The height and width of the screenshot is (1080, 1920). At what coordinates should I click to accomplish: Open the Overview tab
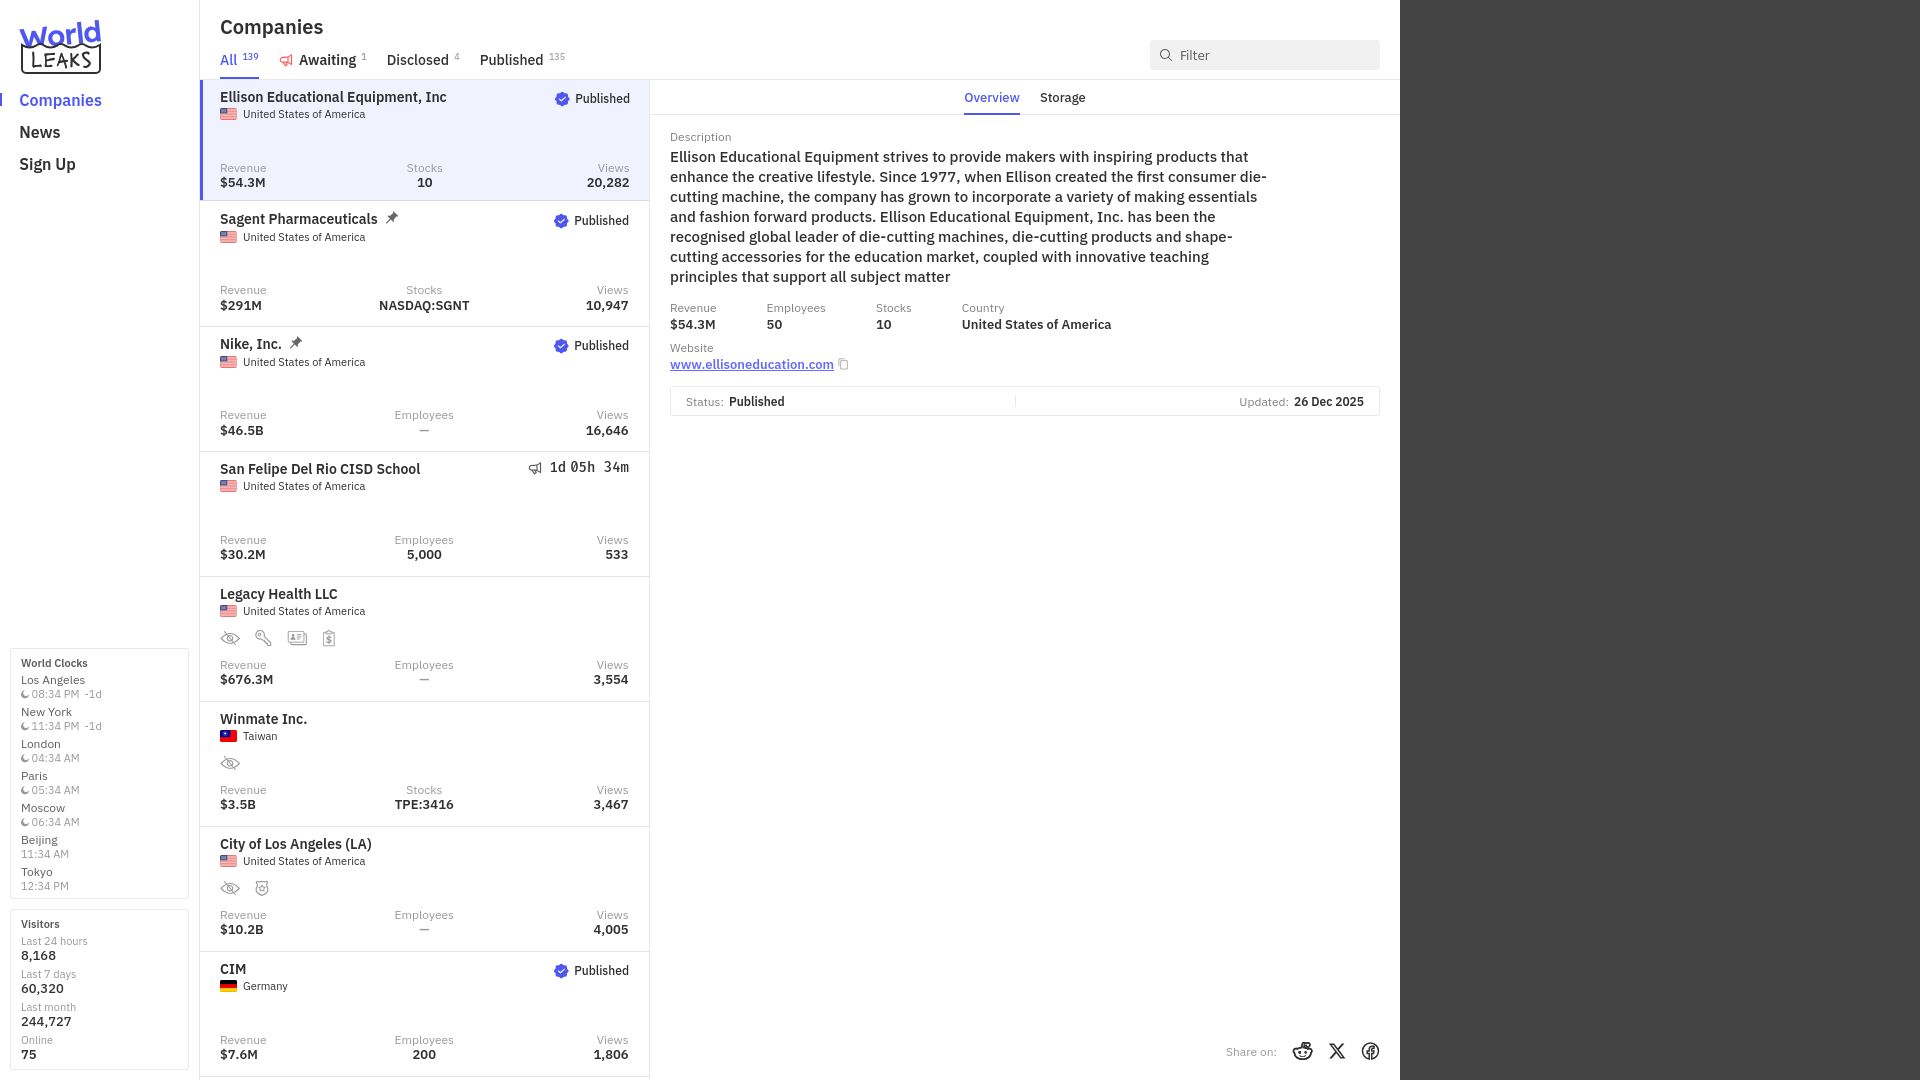point(991,98)
